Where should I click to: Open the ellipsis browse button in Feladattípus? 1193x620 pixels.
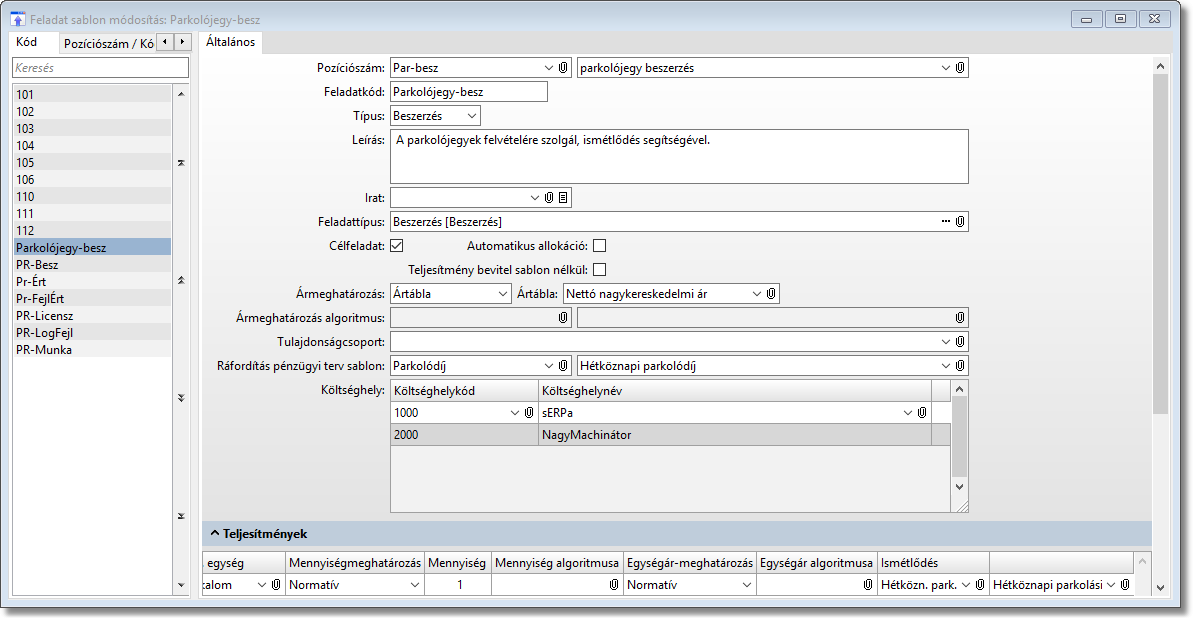(x=946, y=221)
